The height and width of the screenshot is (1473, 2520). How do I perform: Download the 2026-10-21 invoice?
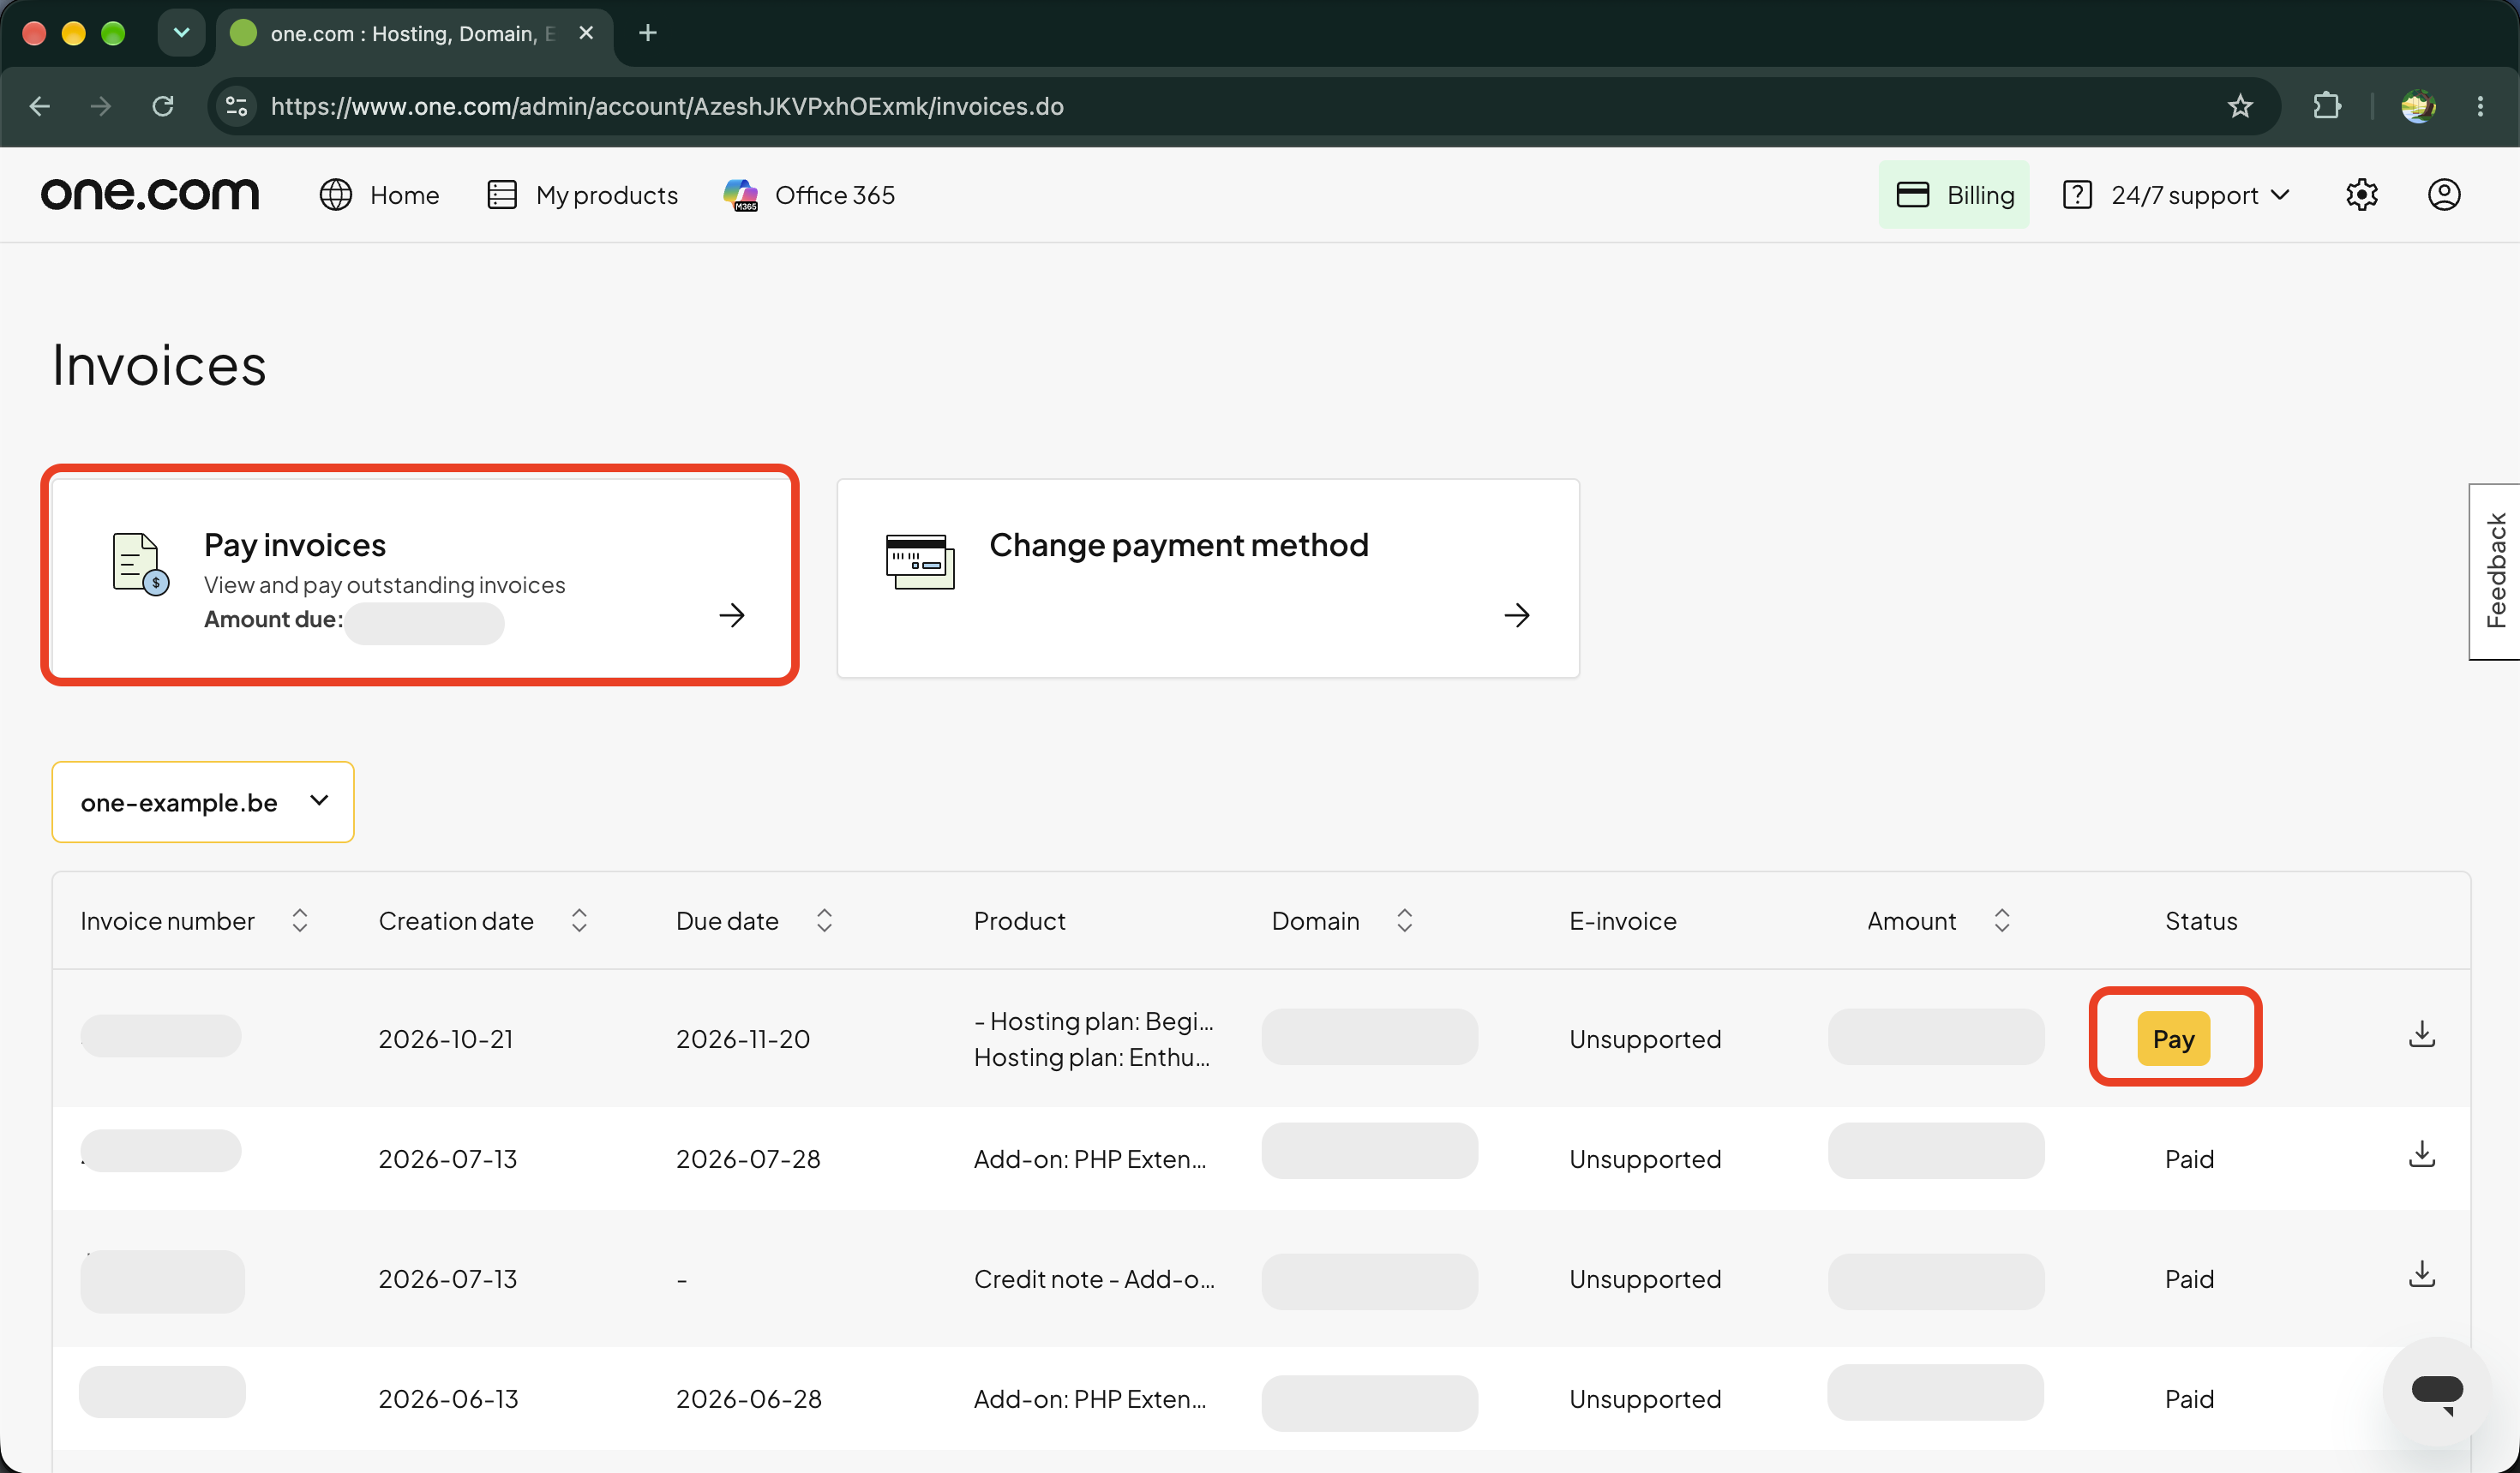click(x=2421, y=1034)
